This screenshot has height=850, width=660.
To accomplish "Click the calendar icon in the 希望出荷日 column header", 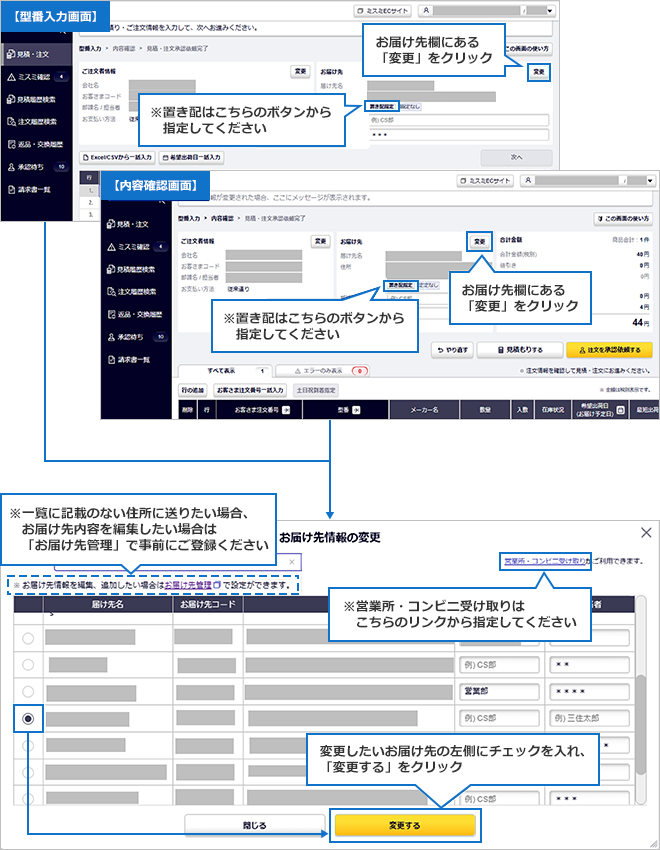I will 620,410.
